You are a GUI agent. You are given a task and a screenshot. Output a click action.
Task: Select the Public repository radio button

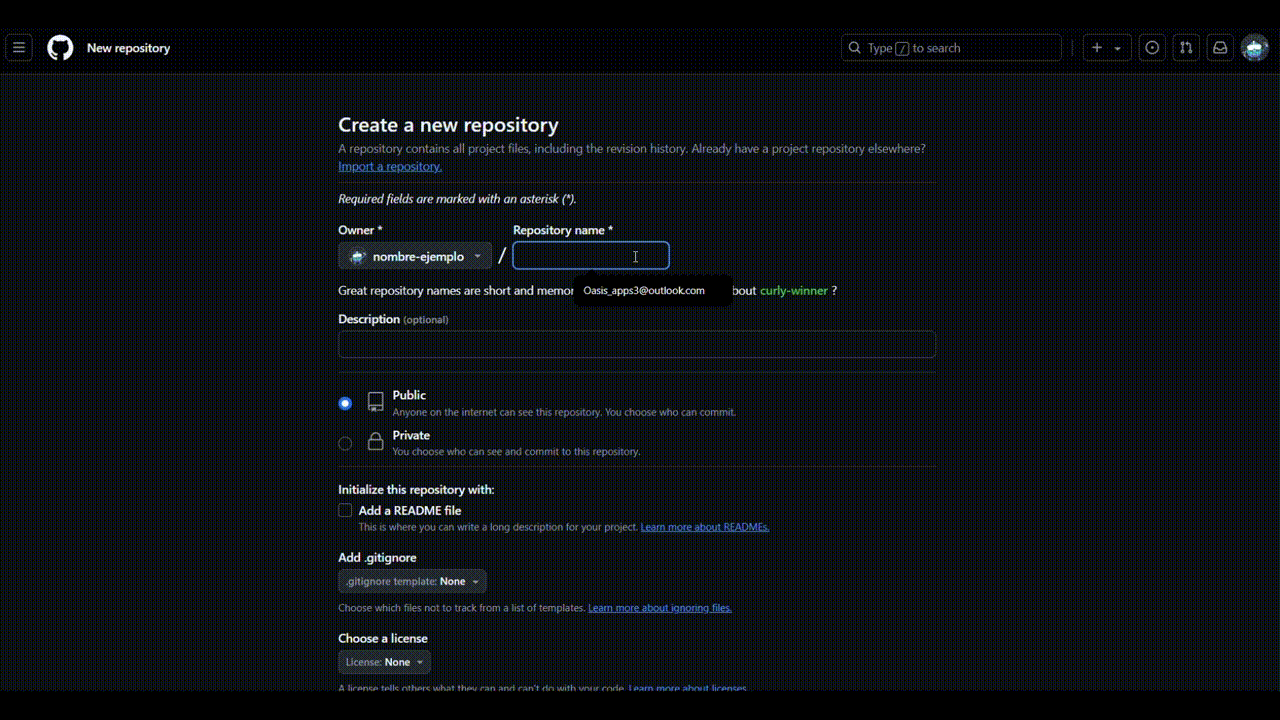(345, 403)
